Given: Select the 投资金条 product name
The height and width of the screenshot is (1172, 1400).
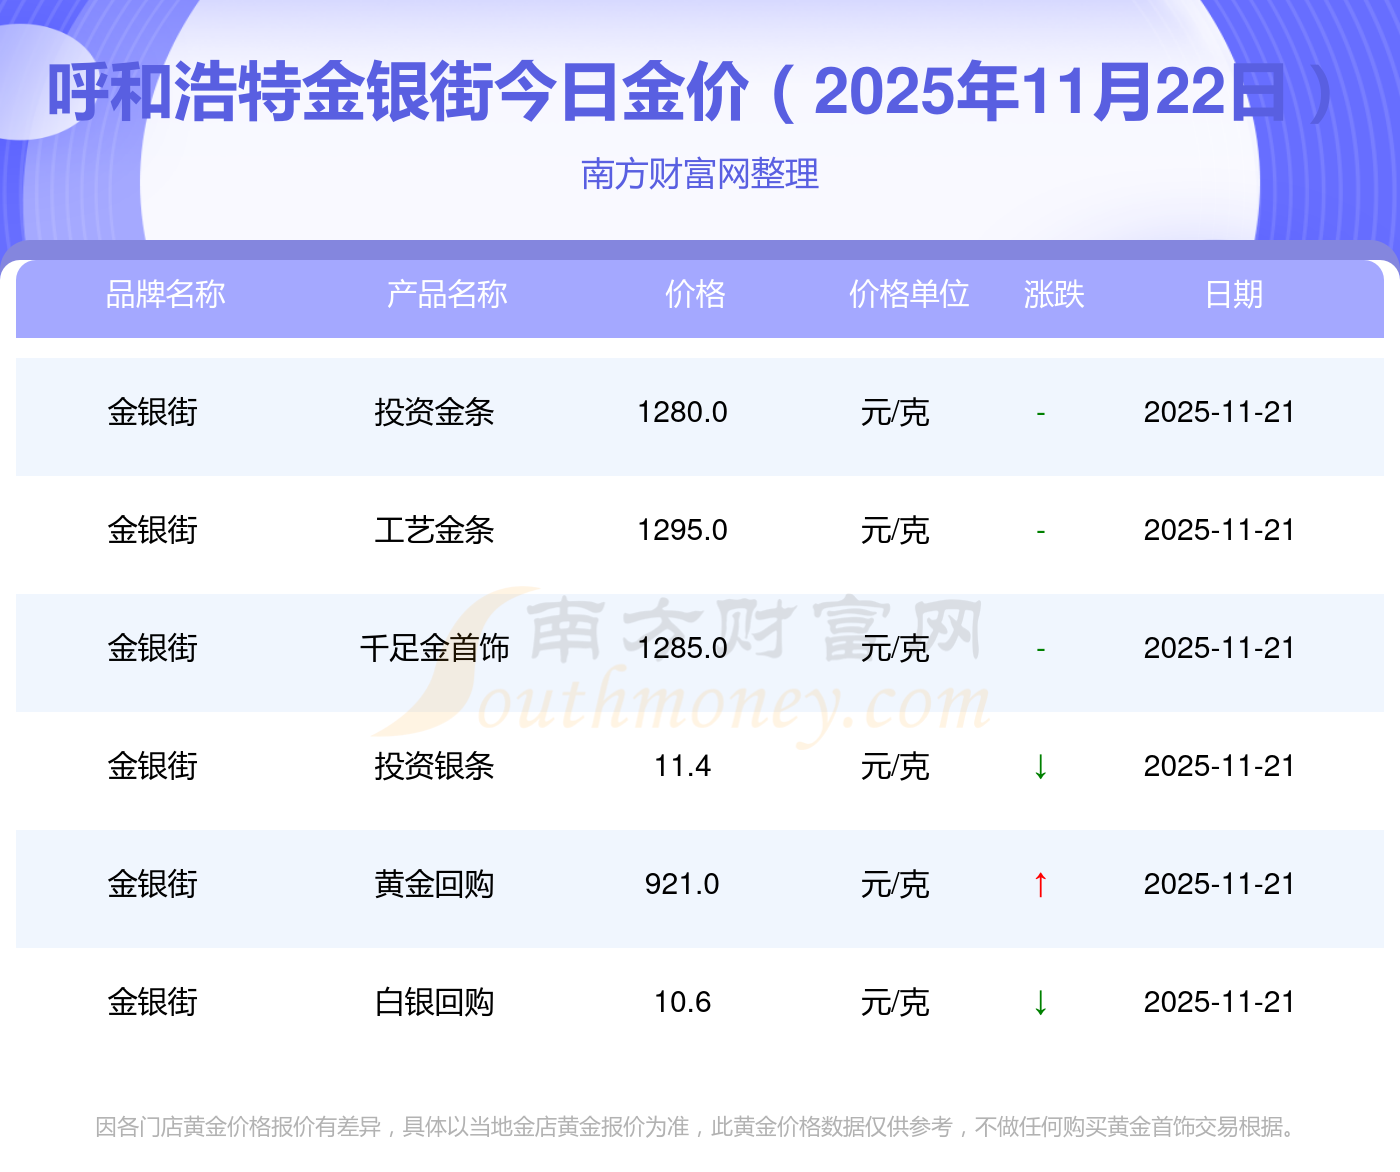Looking at the screenshot, I should 434,413.
